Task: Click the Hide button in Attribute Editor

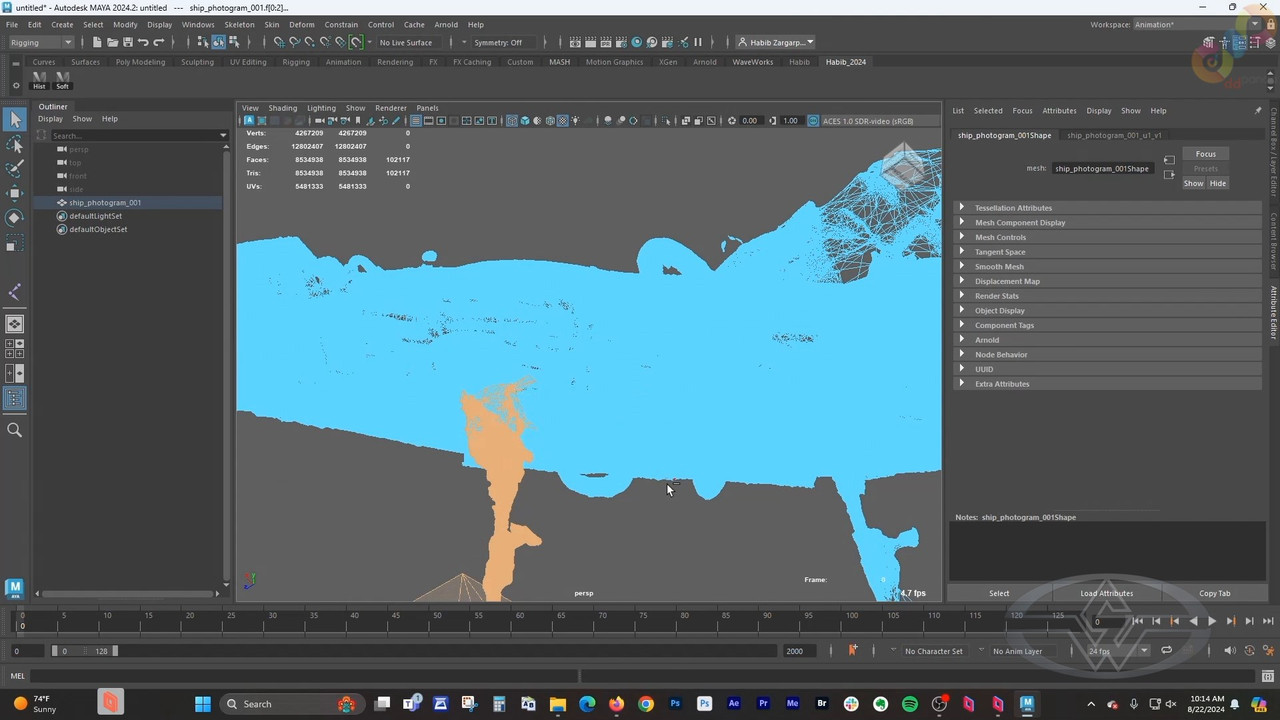Action: (x=1217, y=183)
